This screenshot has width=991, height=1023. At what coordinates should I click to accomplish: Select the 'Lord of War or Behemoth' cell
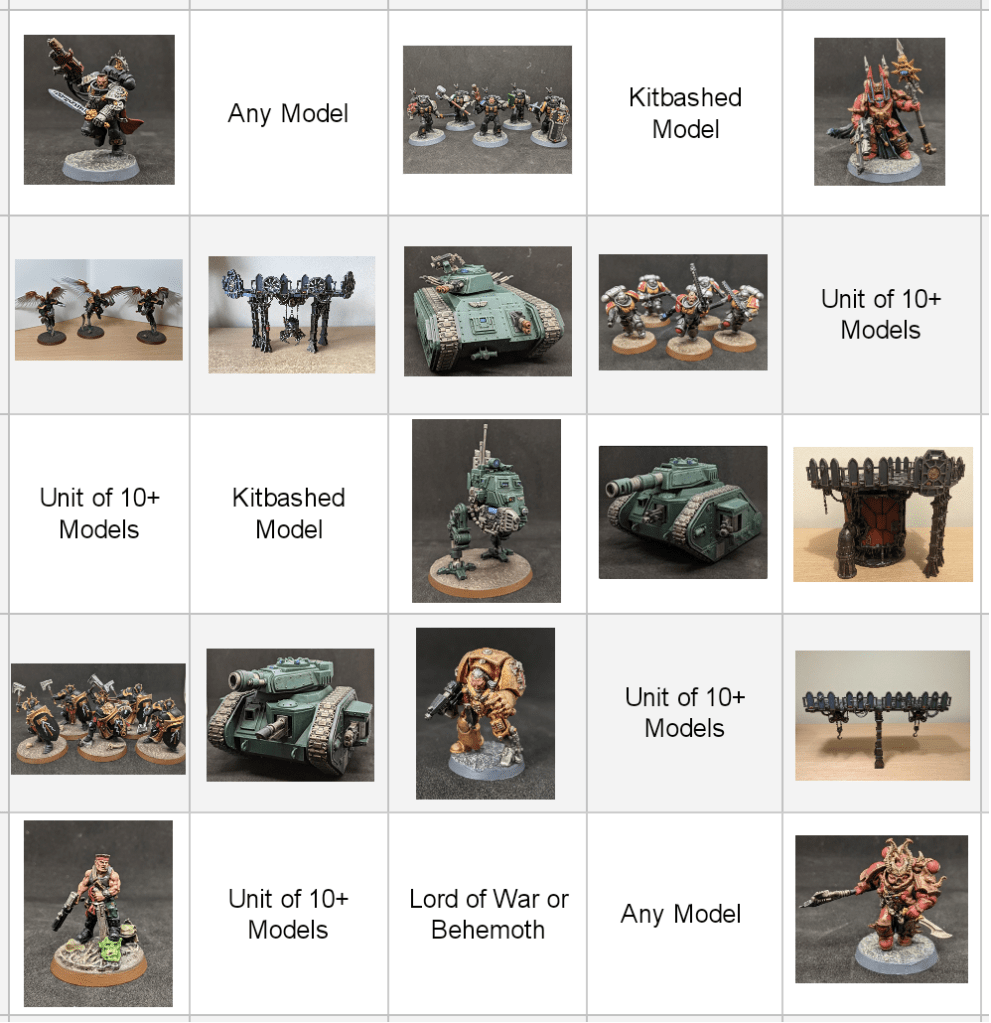pyautogui.click(x=487, y=913)
